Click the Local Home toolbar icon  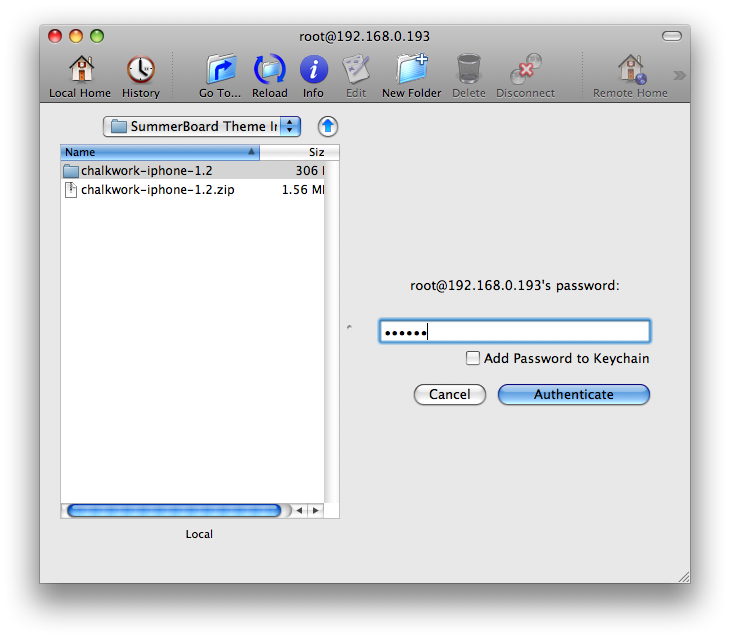[80, 70]
